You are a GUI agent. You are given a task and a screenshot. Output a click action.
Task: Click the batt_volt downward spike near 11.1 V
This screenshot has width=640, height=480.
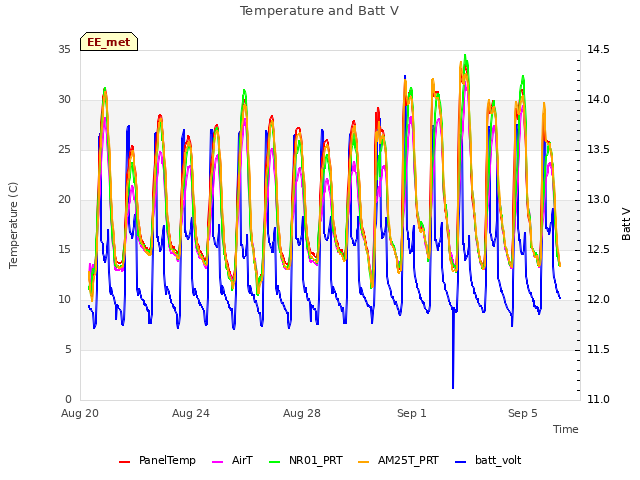453,386
